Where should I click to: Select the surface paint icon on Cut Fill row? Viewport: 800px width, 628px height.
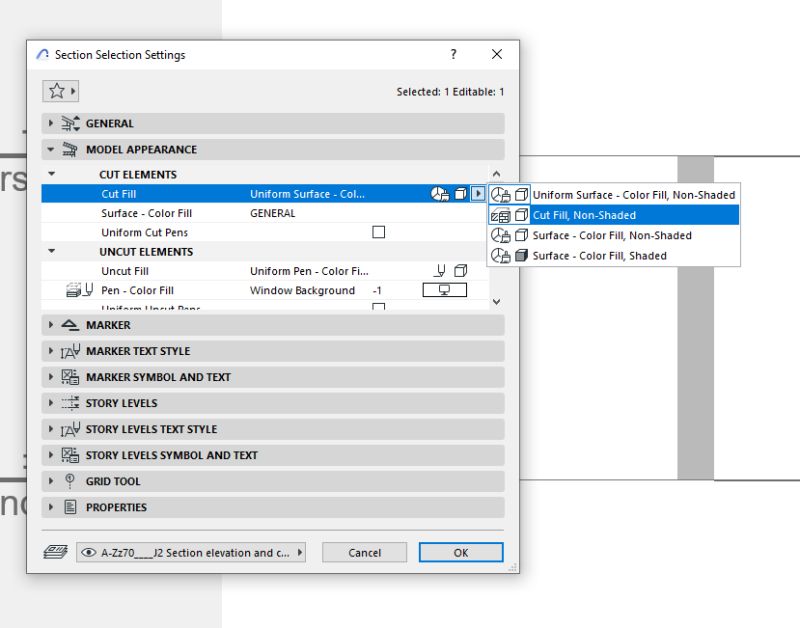point(440,194)
